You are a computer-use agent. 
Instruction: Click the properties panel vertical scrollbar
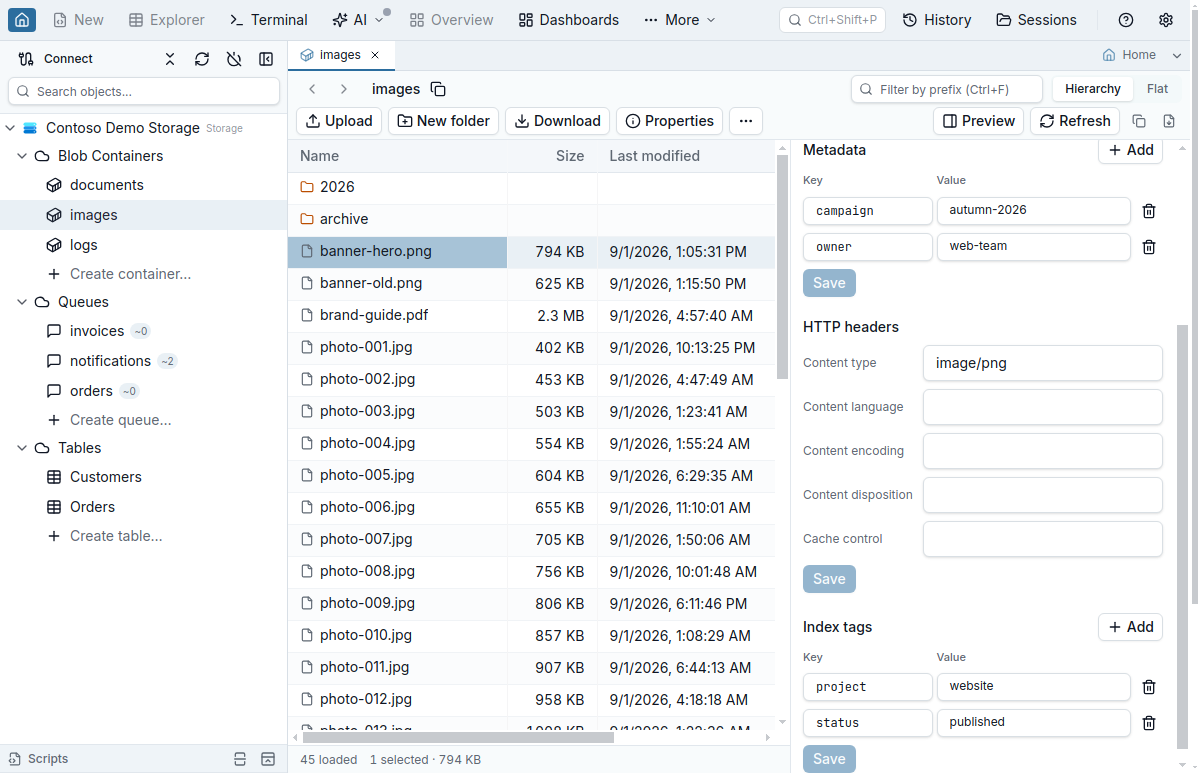[x=1183, y=535]
